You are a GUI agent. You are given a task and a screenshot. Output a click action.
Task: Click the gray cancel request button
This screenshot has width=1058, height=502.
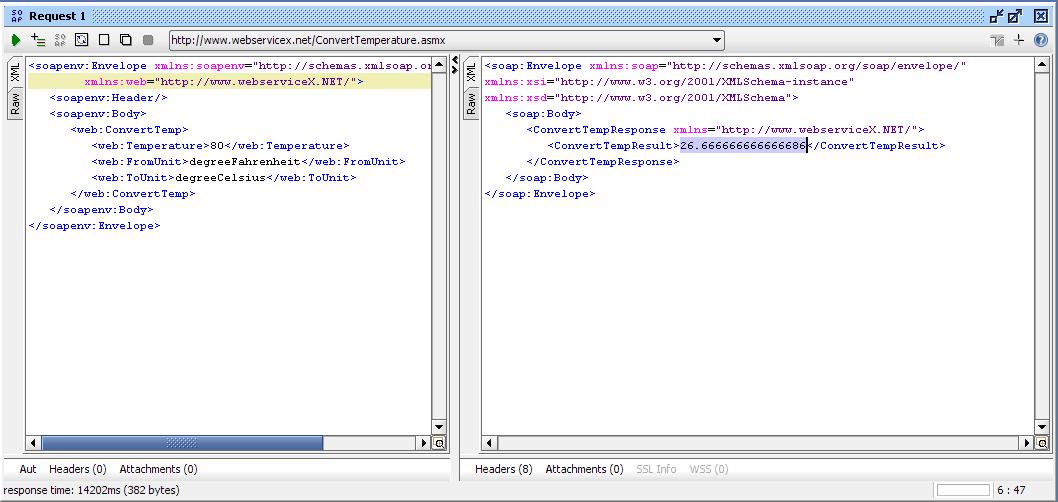click(x=148, y=40)
